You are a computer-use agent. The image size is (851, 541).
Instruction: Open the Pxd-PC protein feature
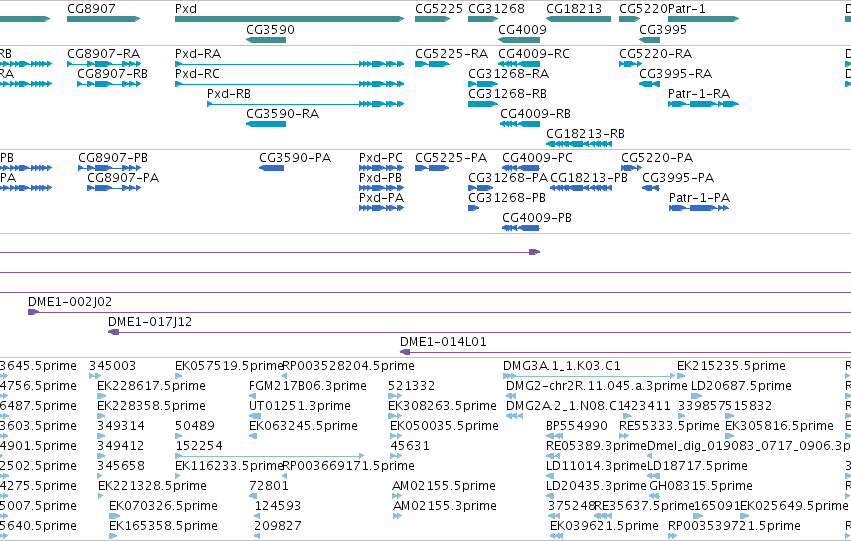coord(381,168)
